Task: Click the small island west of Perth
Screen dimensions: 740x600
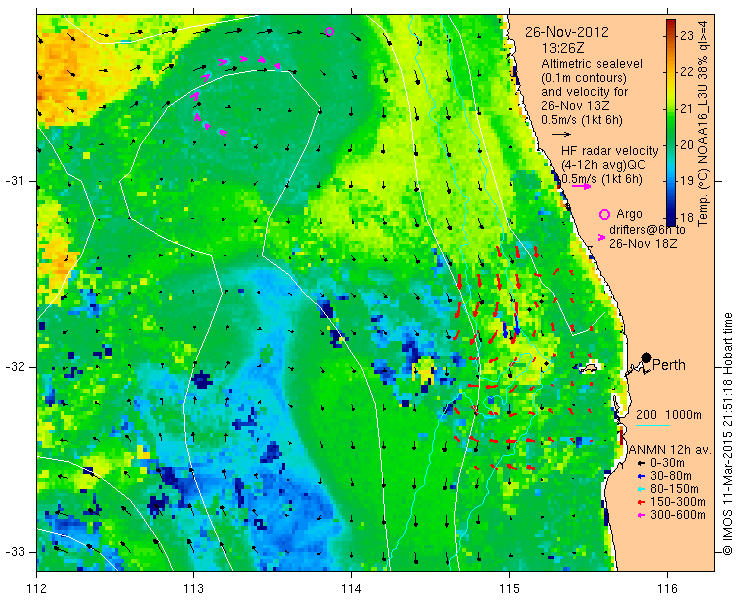Action: click(588, 367)
